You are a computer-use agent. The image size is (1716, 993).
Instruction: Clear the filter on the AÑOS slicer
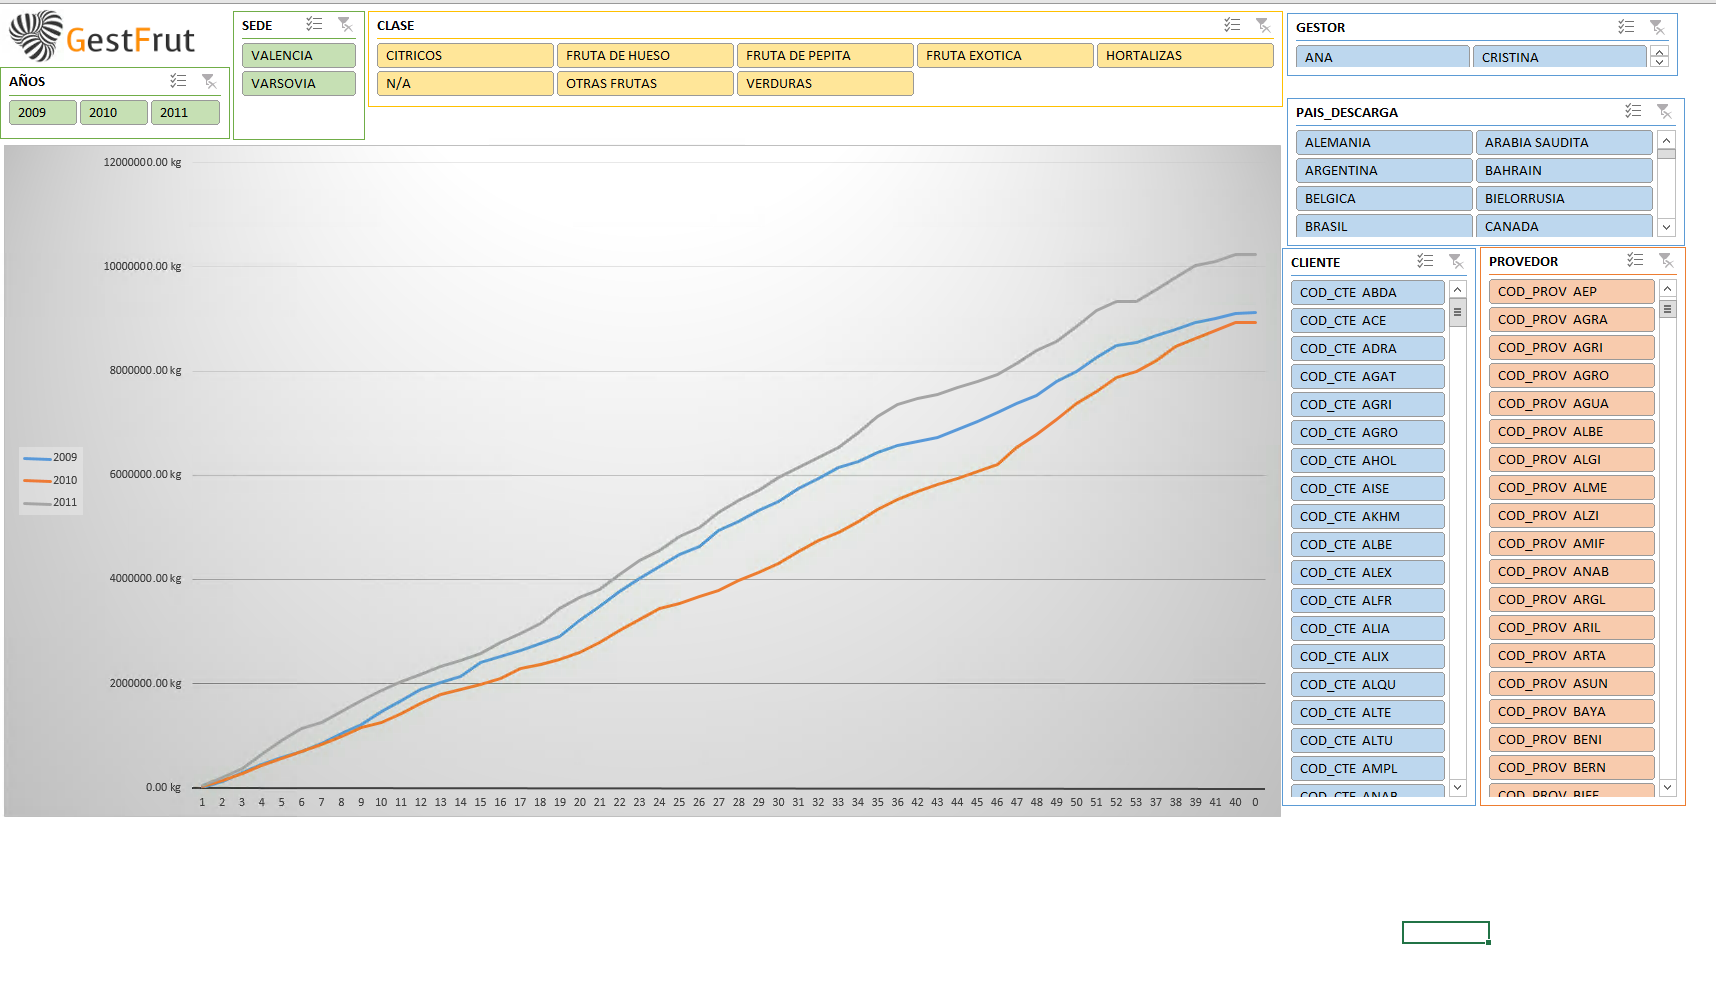pyautogui.click(x=209, y=81)
